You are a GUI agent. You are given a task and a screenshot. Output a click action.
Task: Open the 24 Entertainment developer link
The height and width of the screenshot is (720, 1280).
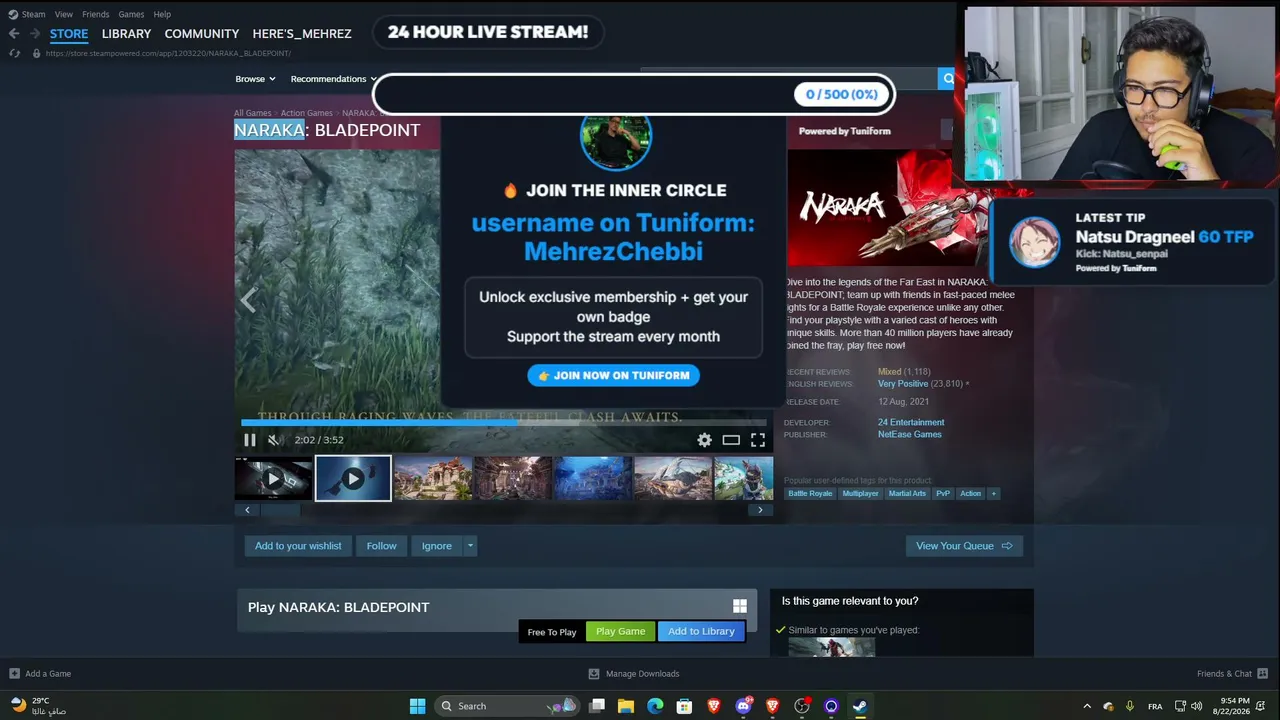(911, 422)
